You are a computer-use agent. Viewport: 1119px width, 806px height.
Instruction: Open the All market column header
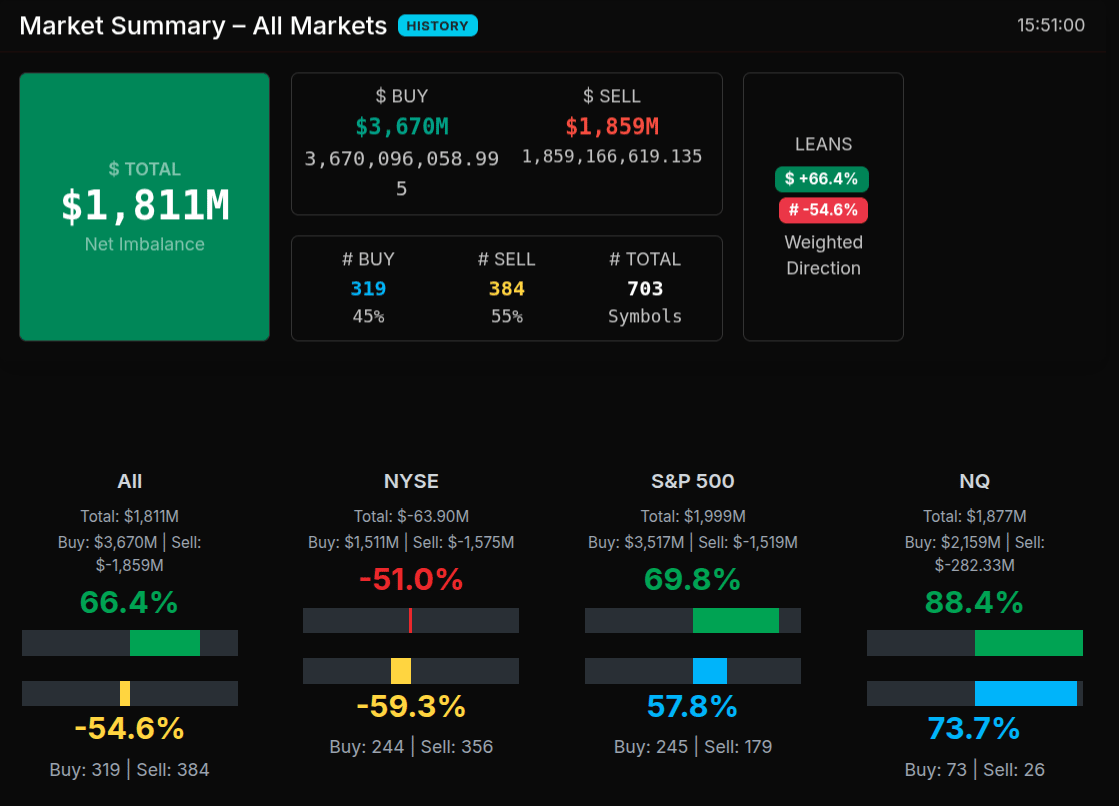coord(130,481)
